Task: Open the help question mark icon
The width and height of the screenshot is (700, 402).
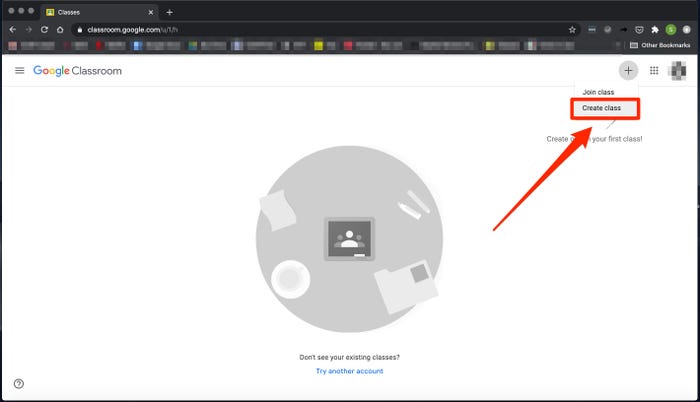Action: 19,384
